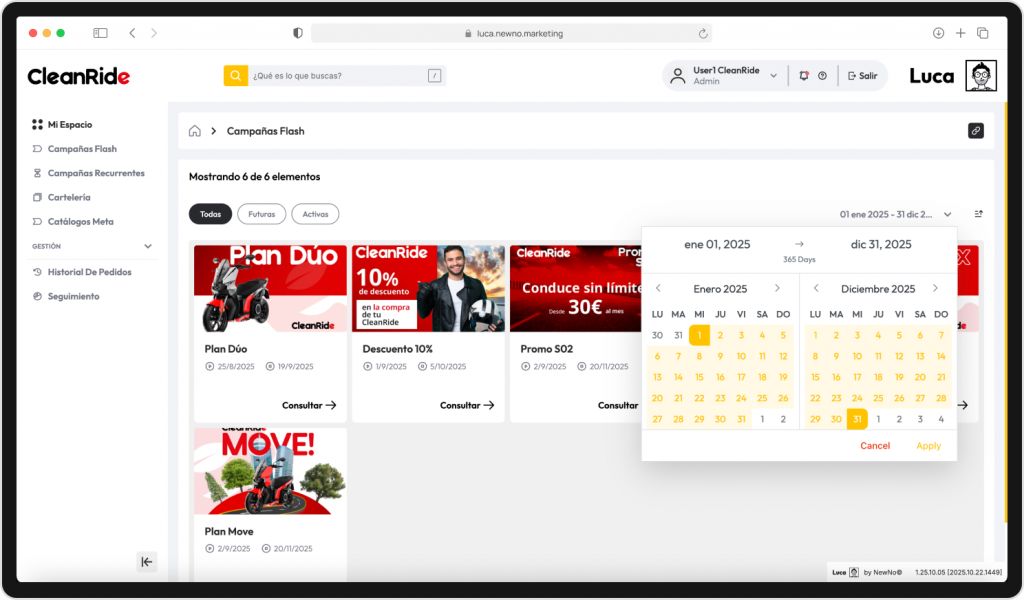Image resolution: width=1024 pixels, height=600 pixels.
Task: Click the sort order icon
Action: pyautogui.click(x=979, y=214)
